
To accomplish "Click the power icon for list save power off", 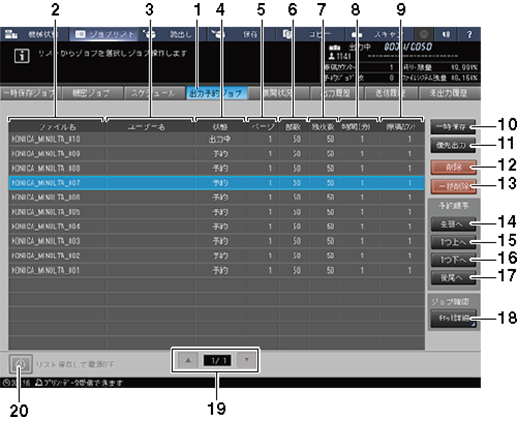I will pyautogui.click(x=21, y=364).
